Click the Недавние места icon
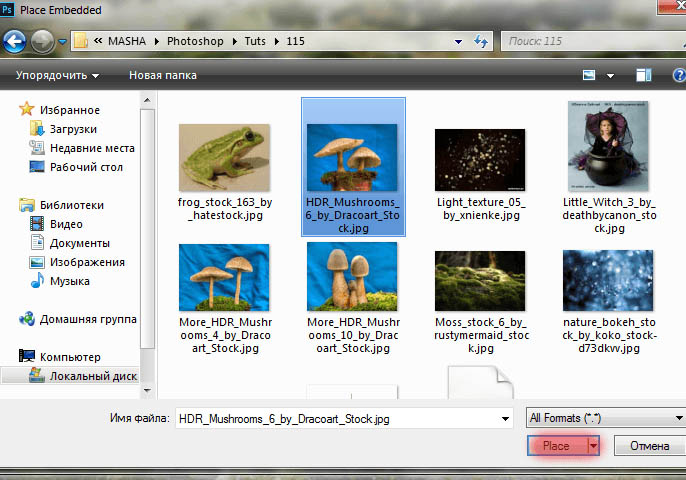 point(37,147)
